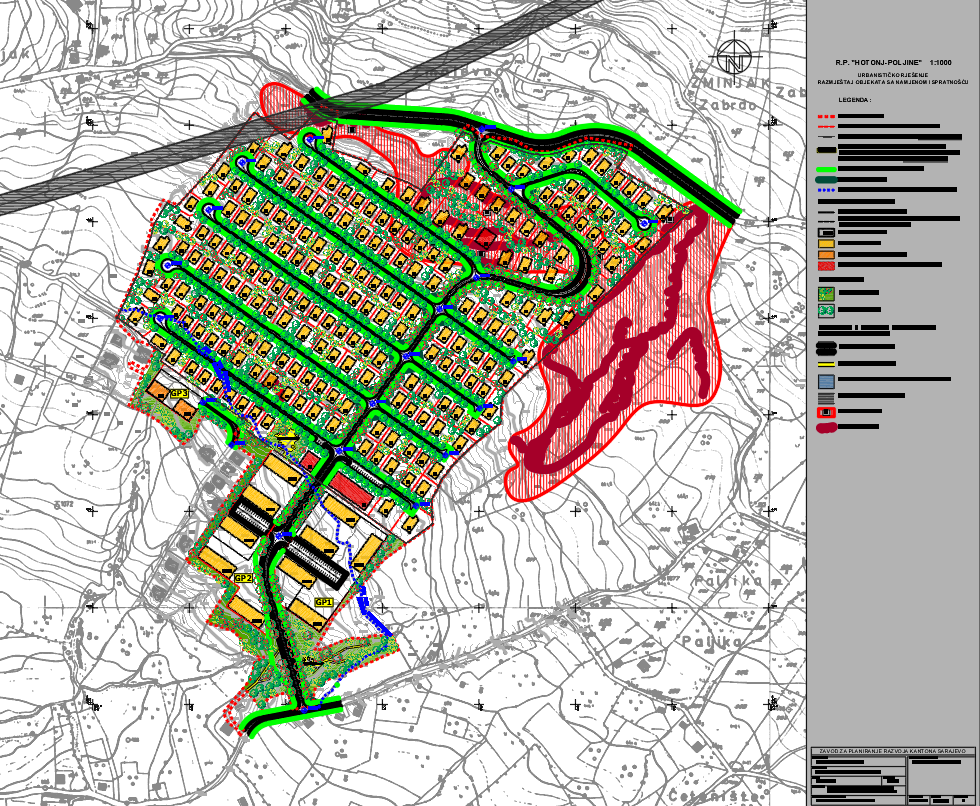Screen dimensions: 980x806
Task: Click the dark red blob legend symbol
Action: tap(826, 428)
